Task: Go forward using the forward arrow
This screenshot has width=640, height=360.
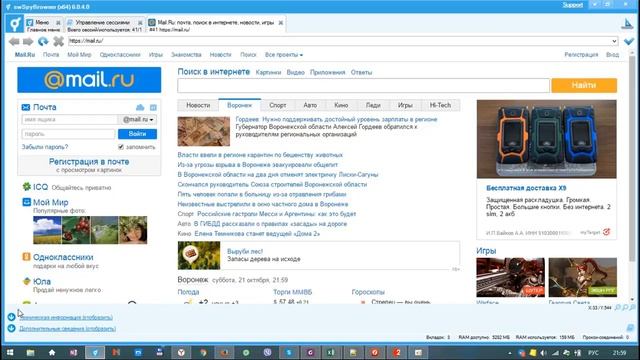Action: [x=28, y=41]
